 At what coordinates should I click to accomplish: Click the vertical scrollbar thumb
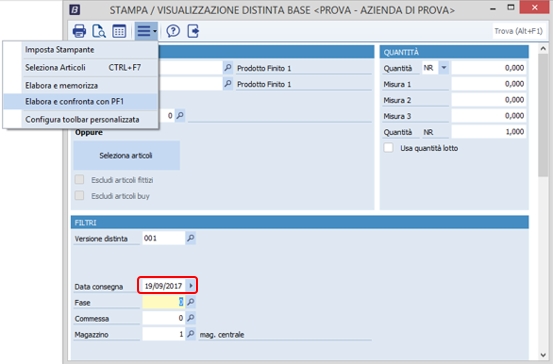coord(543,116)
